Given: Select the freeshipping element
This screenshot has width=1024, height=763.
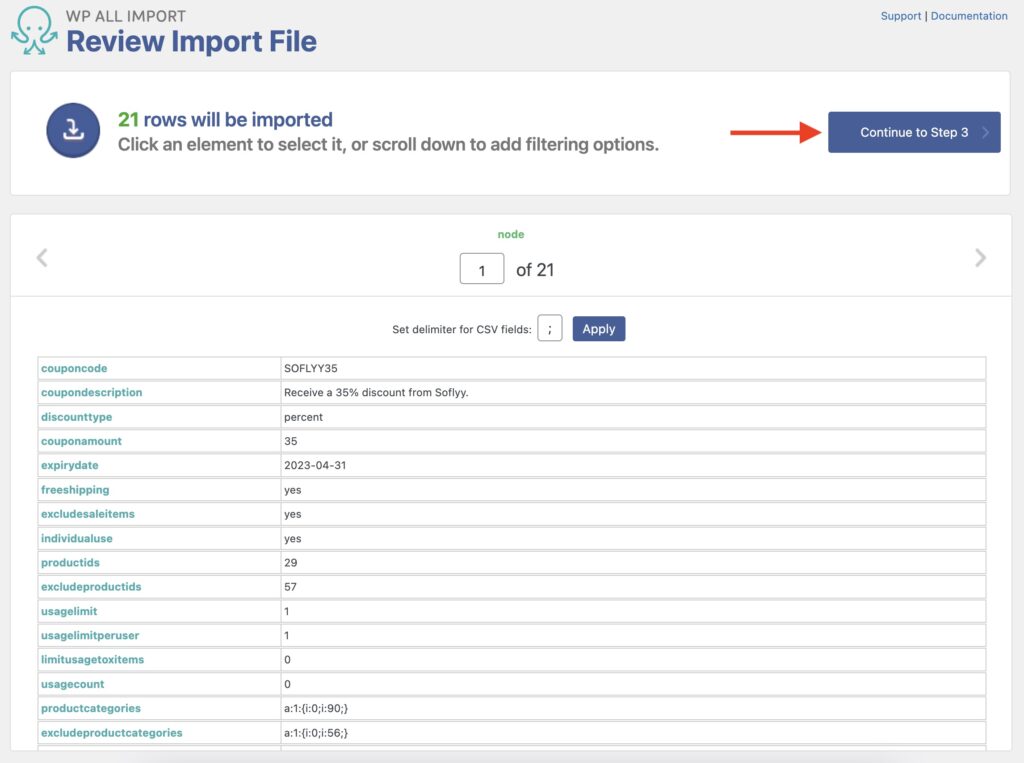Looking at the screenshot, I should 75,489.
